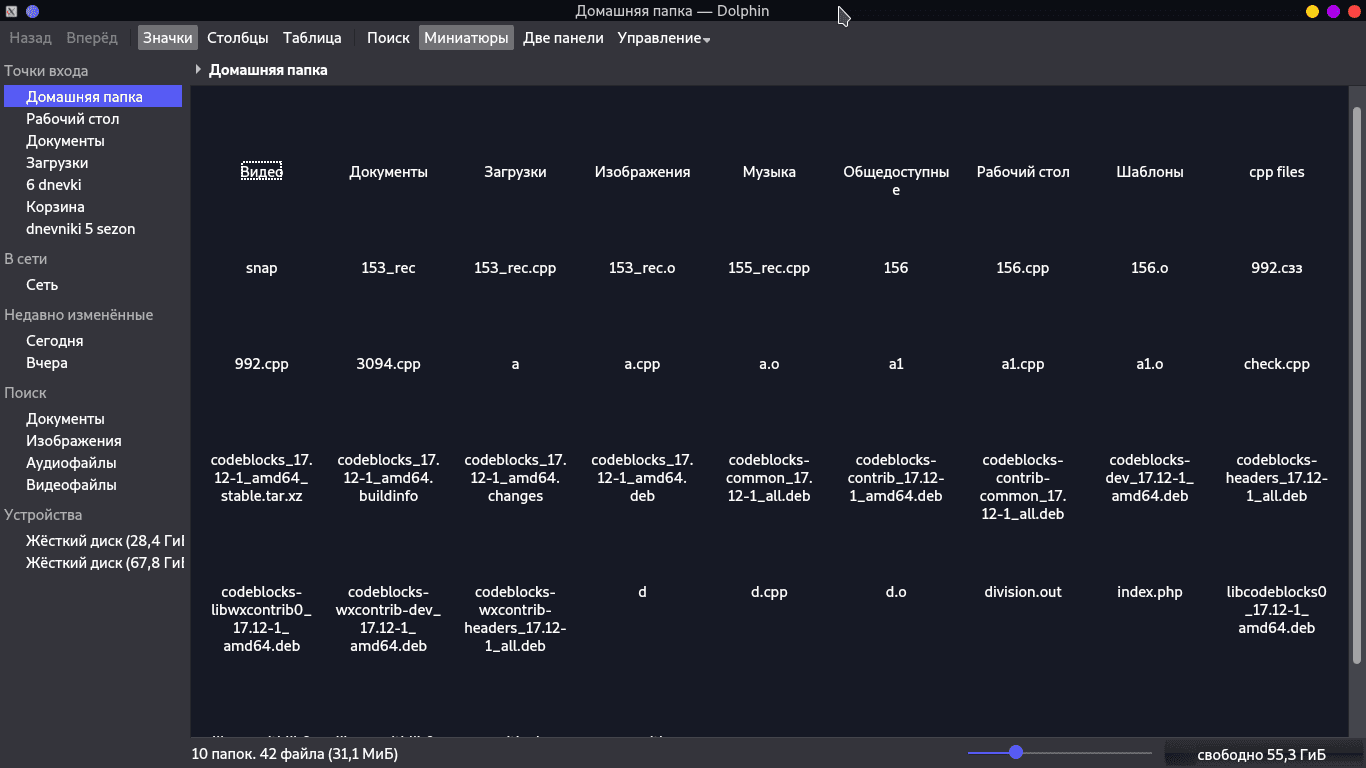Viewport: 1366px width, 768px height.
Task: Select the file check.cpp
Action: 1277,364
